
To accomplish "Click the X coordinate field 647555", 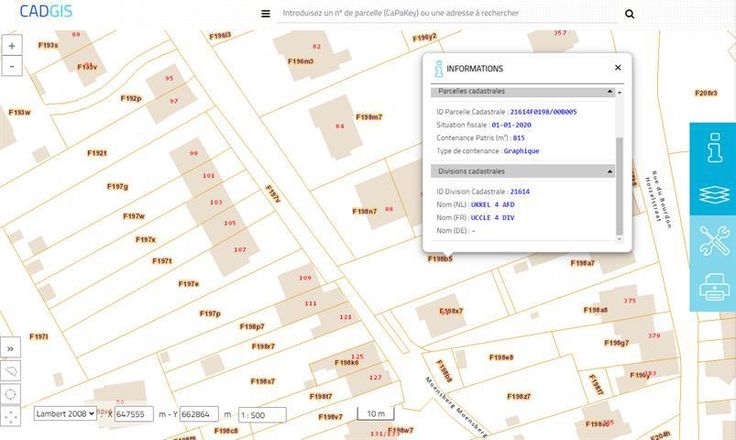I will coord(133,414).
